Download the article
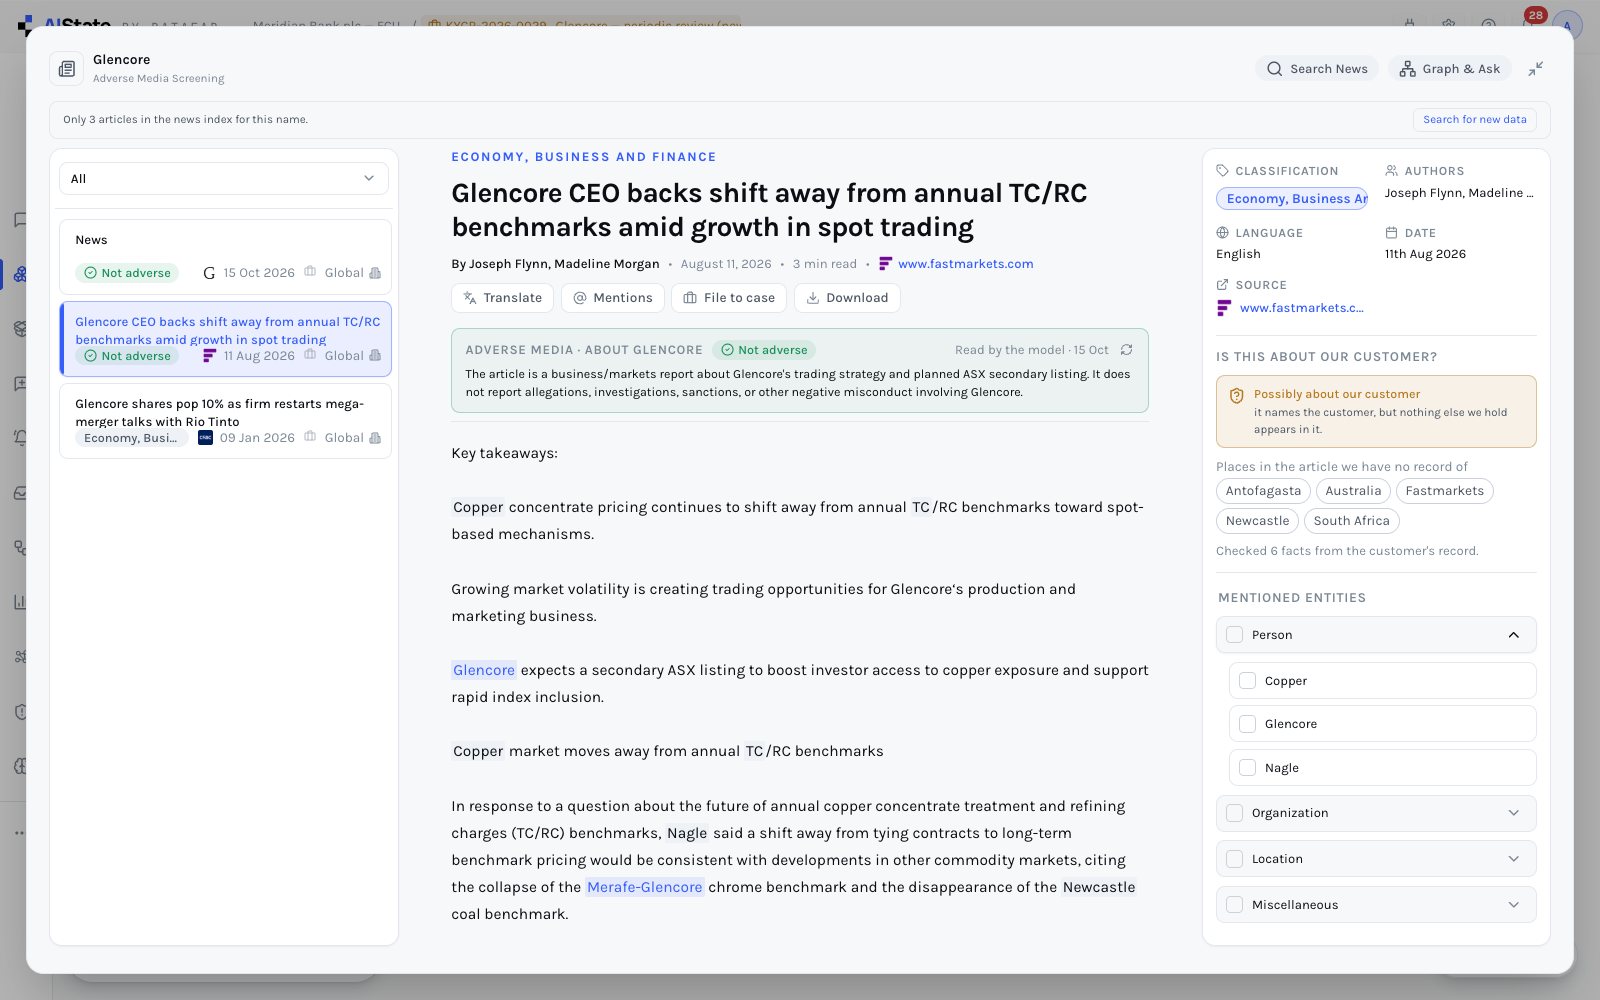The width and height of the screenshot is (1600, 1000). [x=847, y=298]
